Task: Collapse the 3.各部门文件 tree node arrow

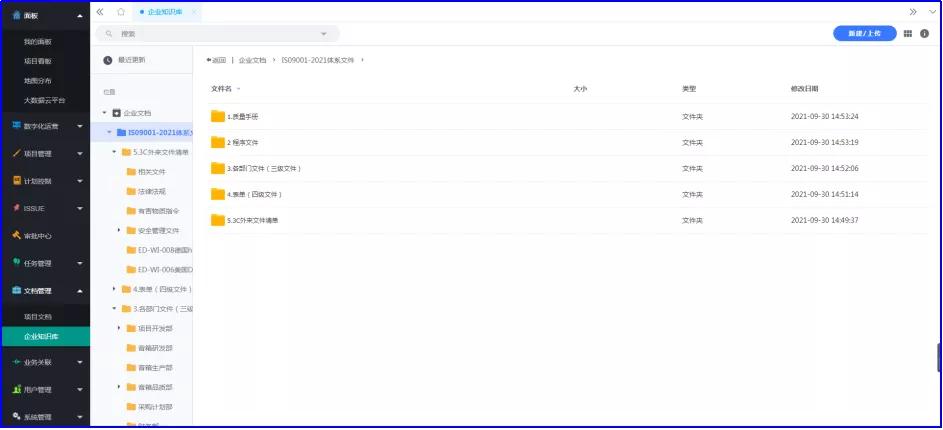Action: (114, 309)
